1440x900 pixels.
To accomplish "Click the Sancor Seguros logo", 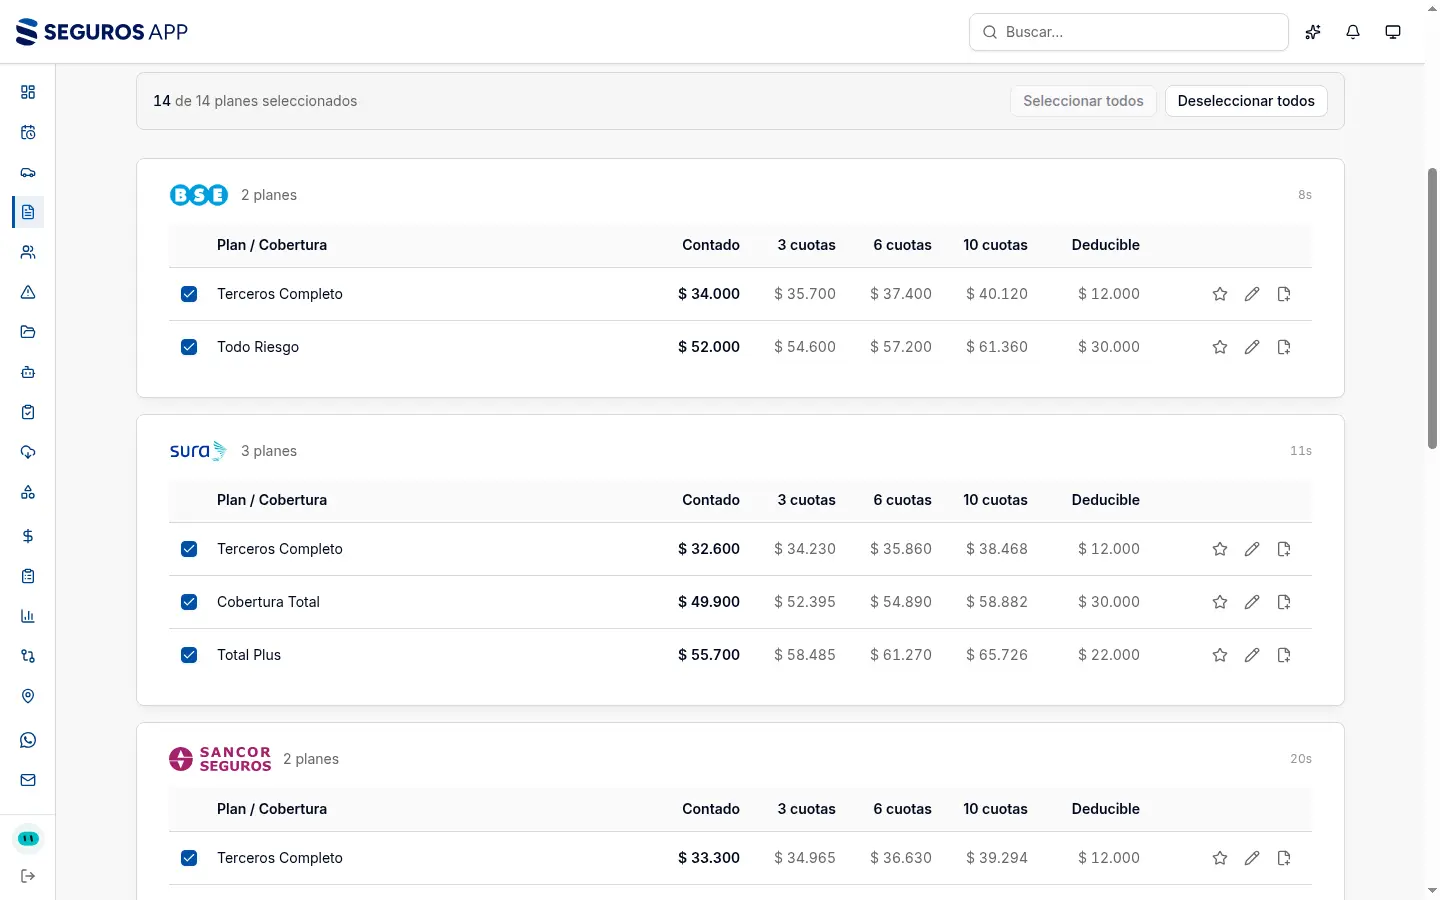I will pos(220,759).
